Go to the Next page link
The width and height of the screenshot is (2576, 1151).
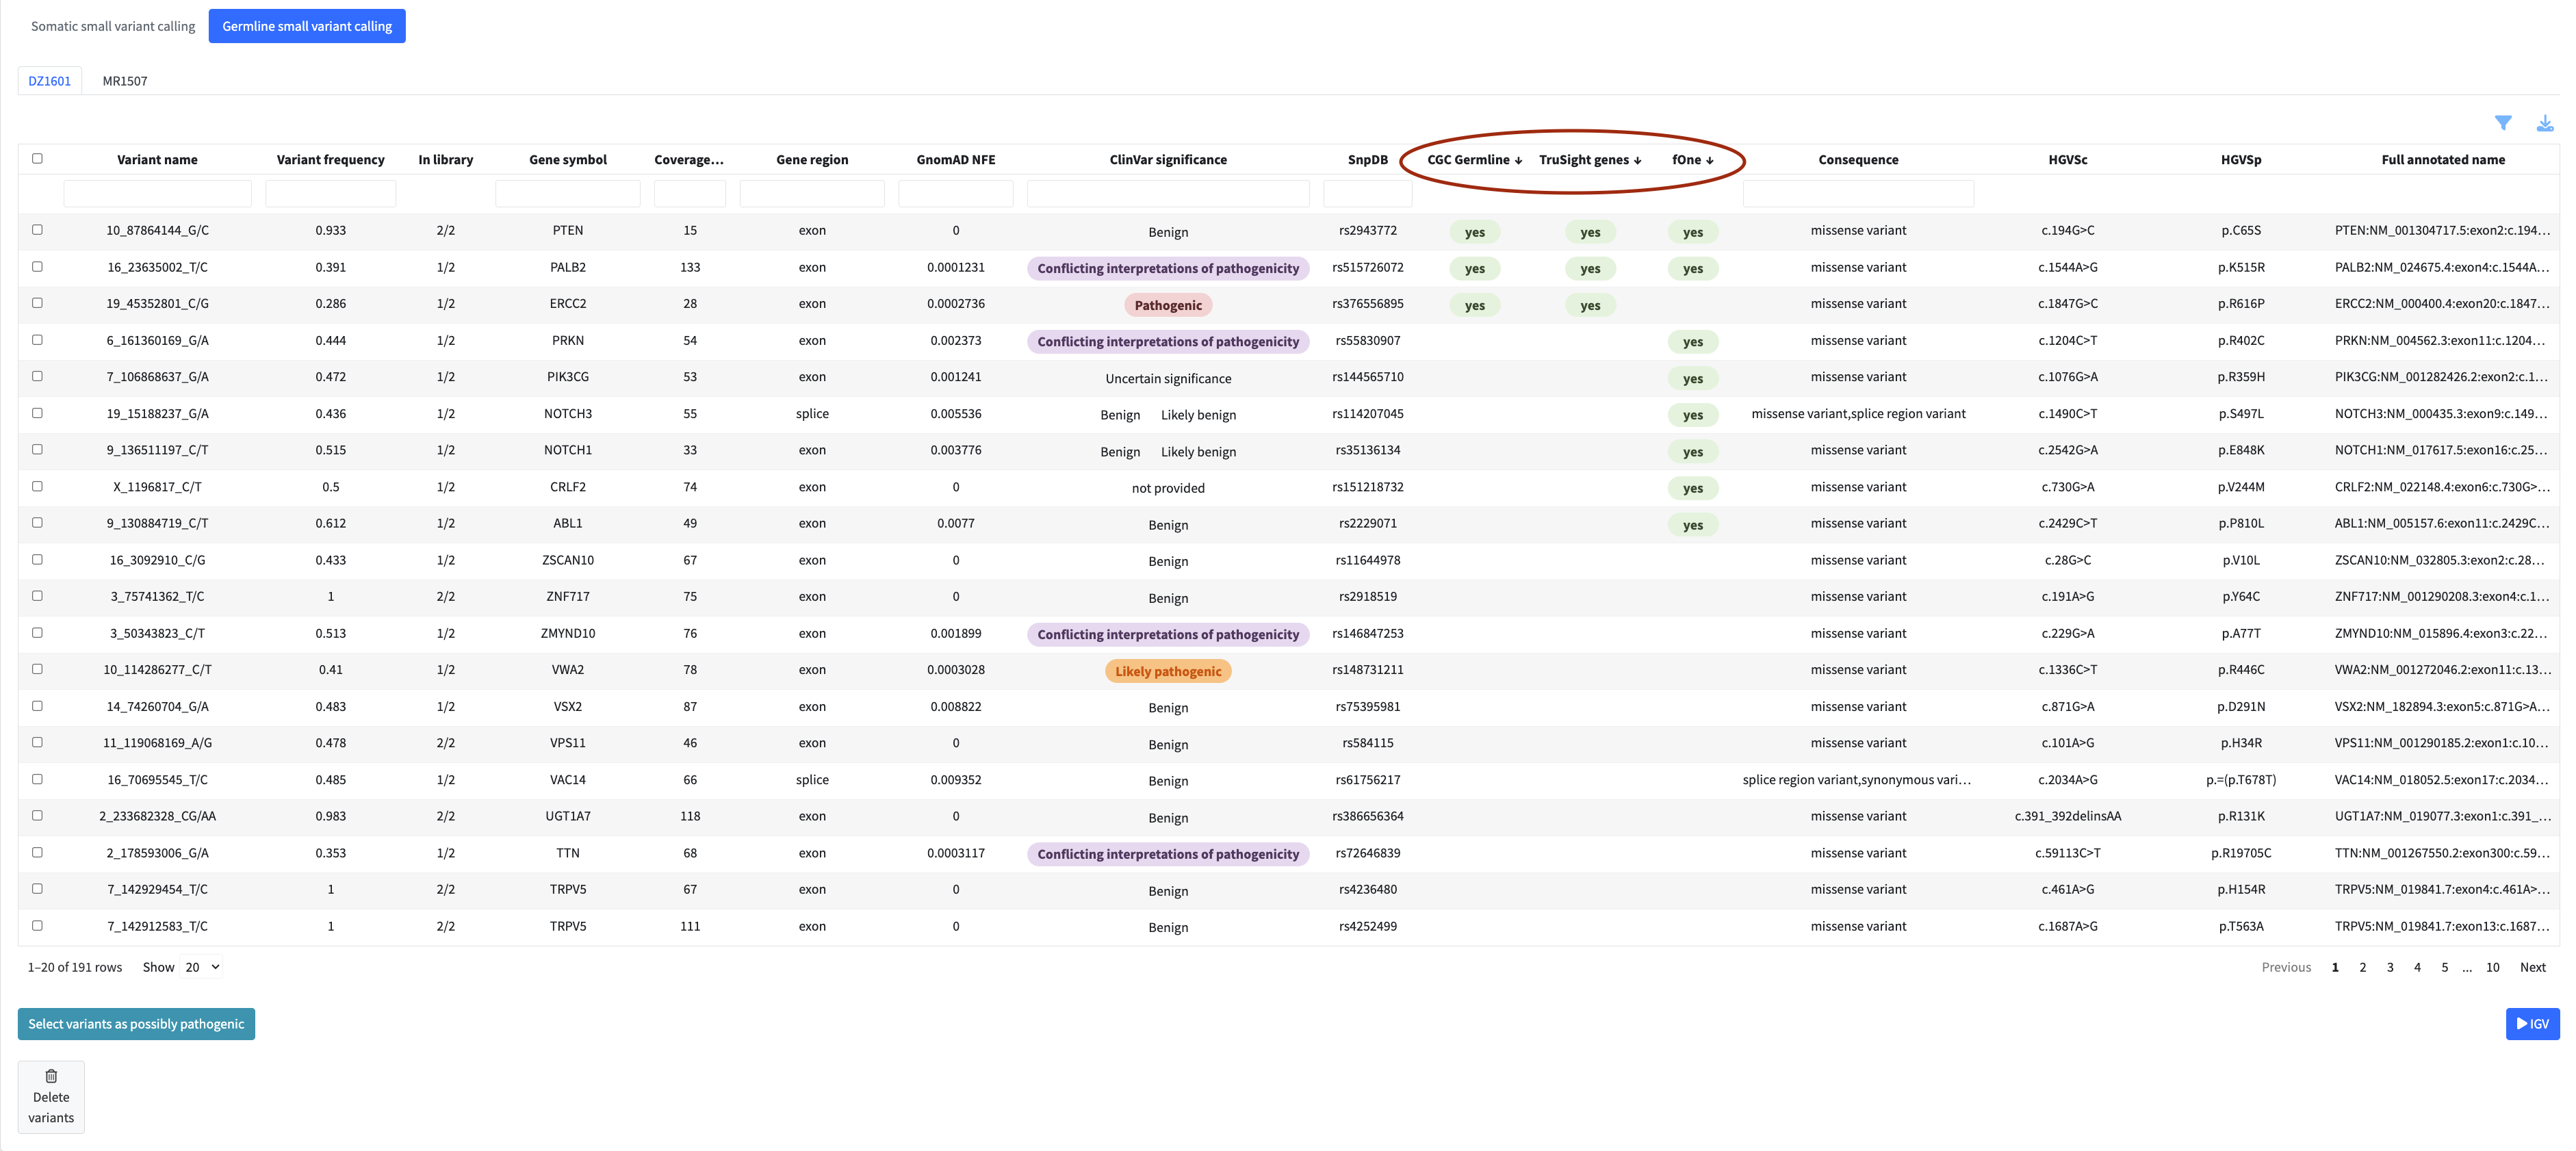click(x=2532, y=967)
